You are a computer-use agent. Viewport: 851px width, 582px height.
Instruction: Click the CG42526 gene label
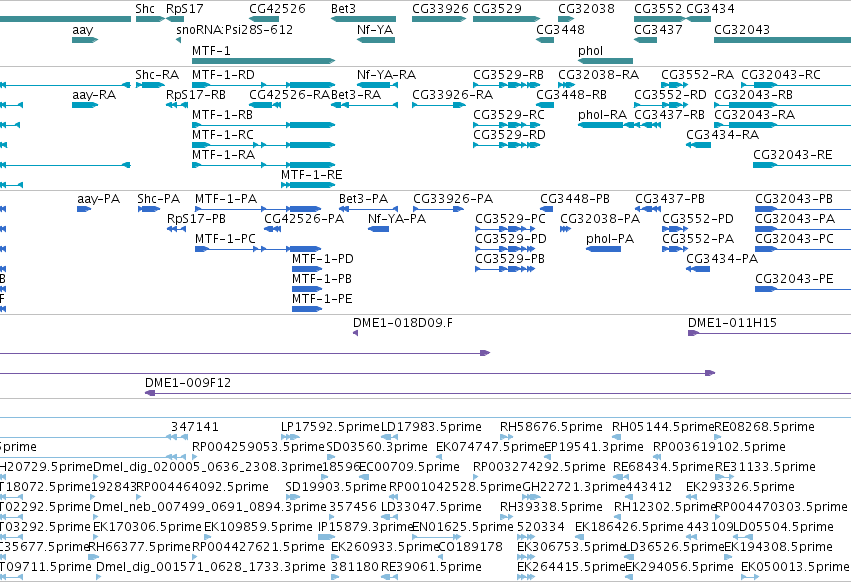pyautogui.click(x=277, y=9)
